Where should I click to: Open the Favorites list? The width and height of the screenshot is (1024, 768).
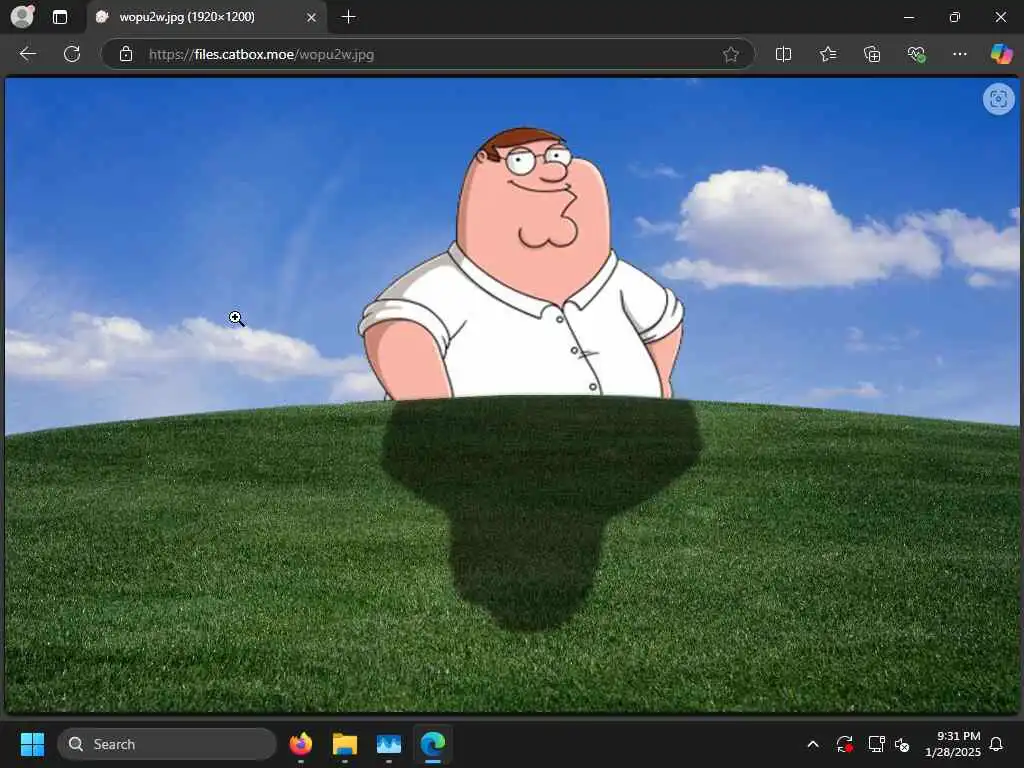[828, 54]
